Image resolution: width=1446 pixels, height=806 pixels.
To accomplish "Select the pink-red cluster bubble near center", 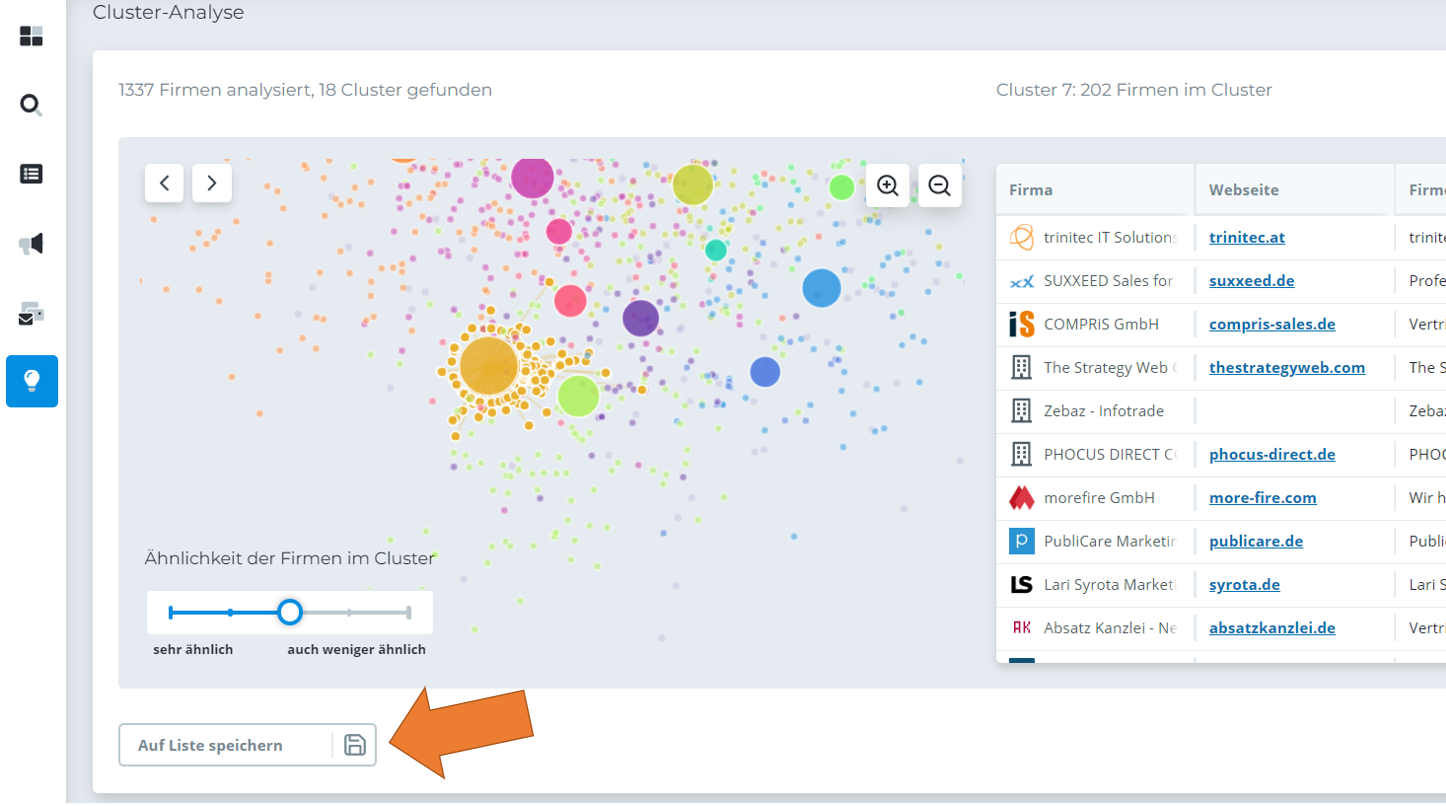I will point(570,300).
